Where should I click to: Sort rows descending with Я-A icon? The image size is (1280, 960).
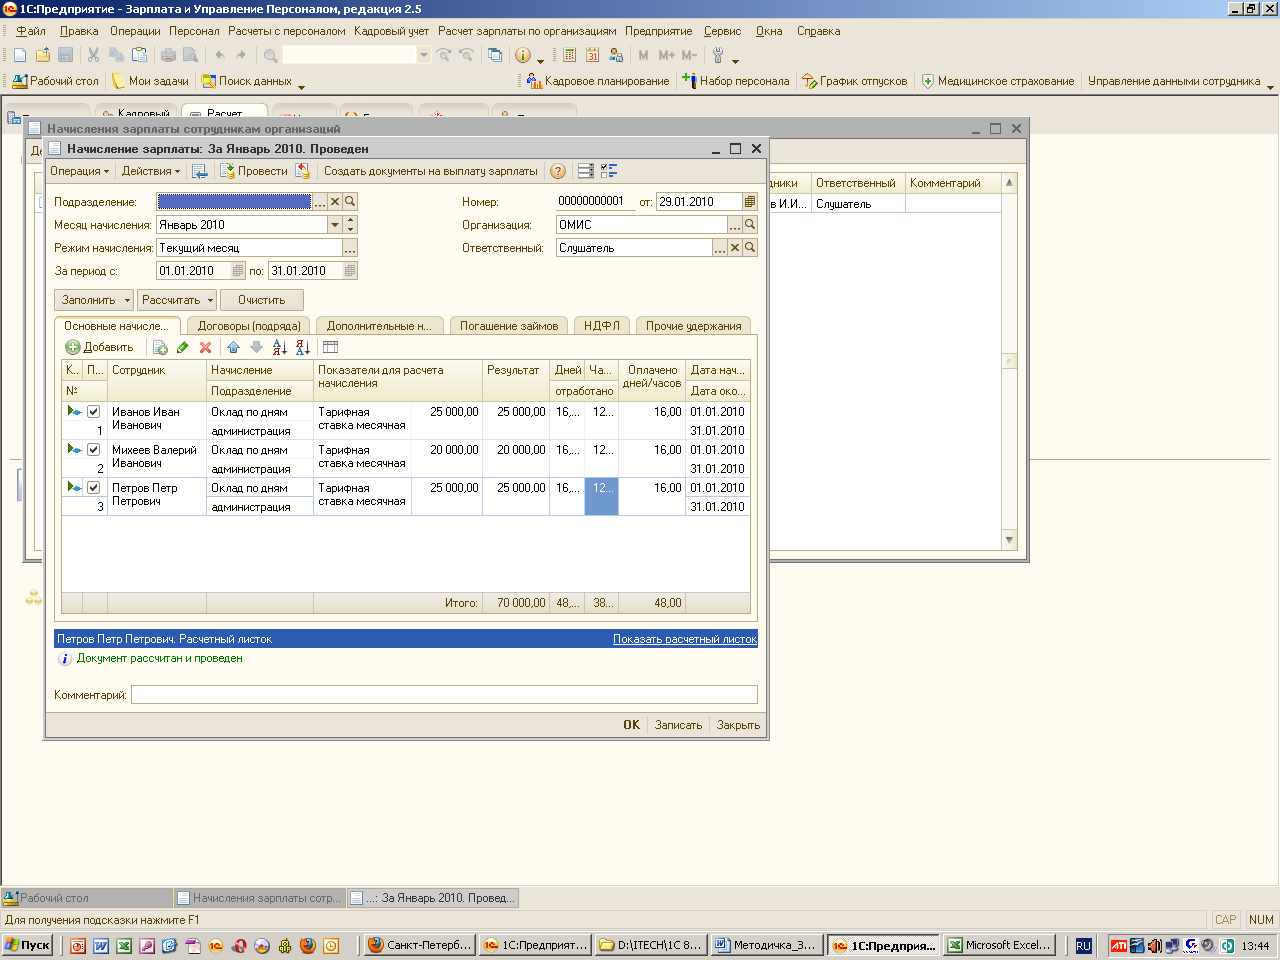point(303,347)
